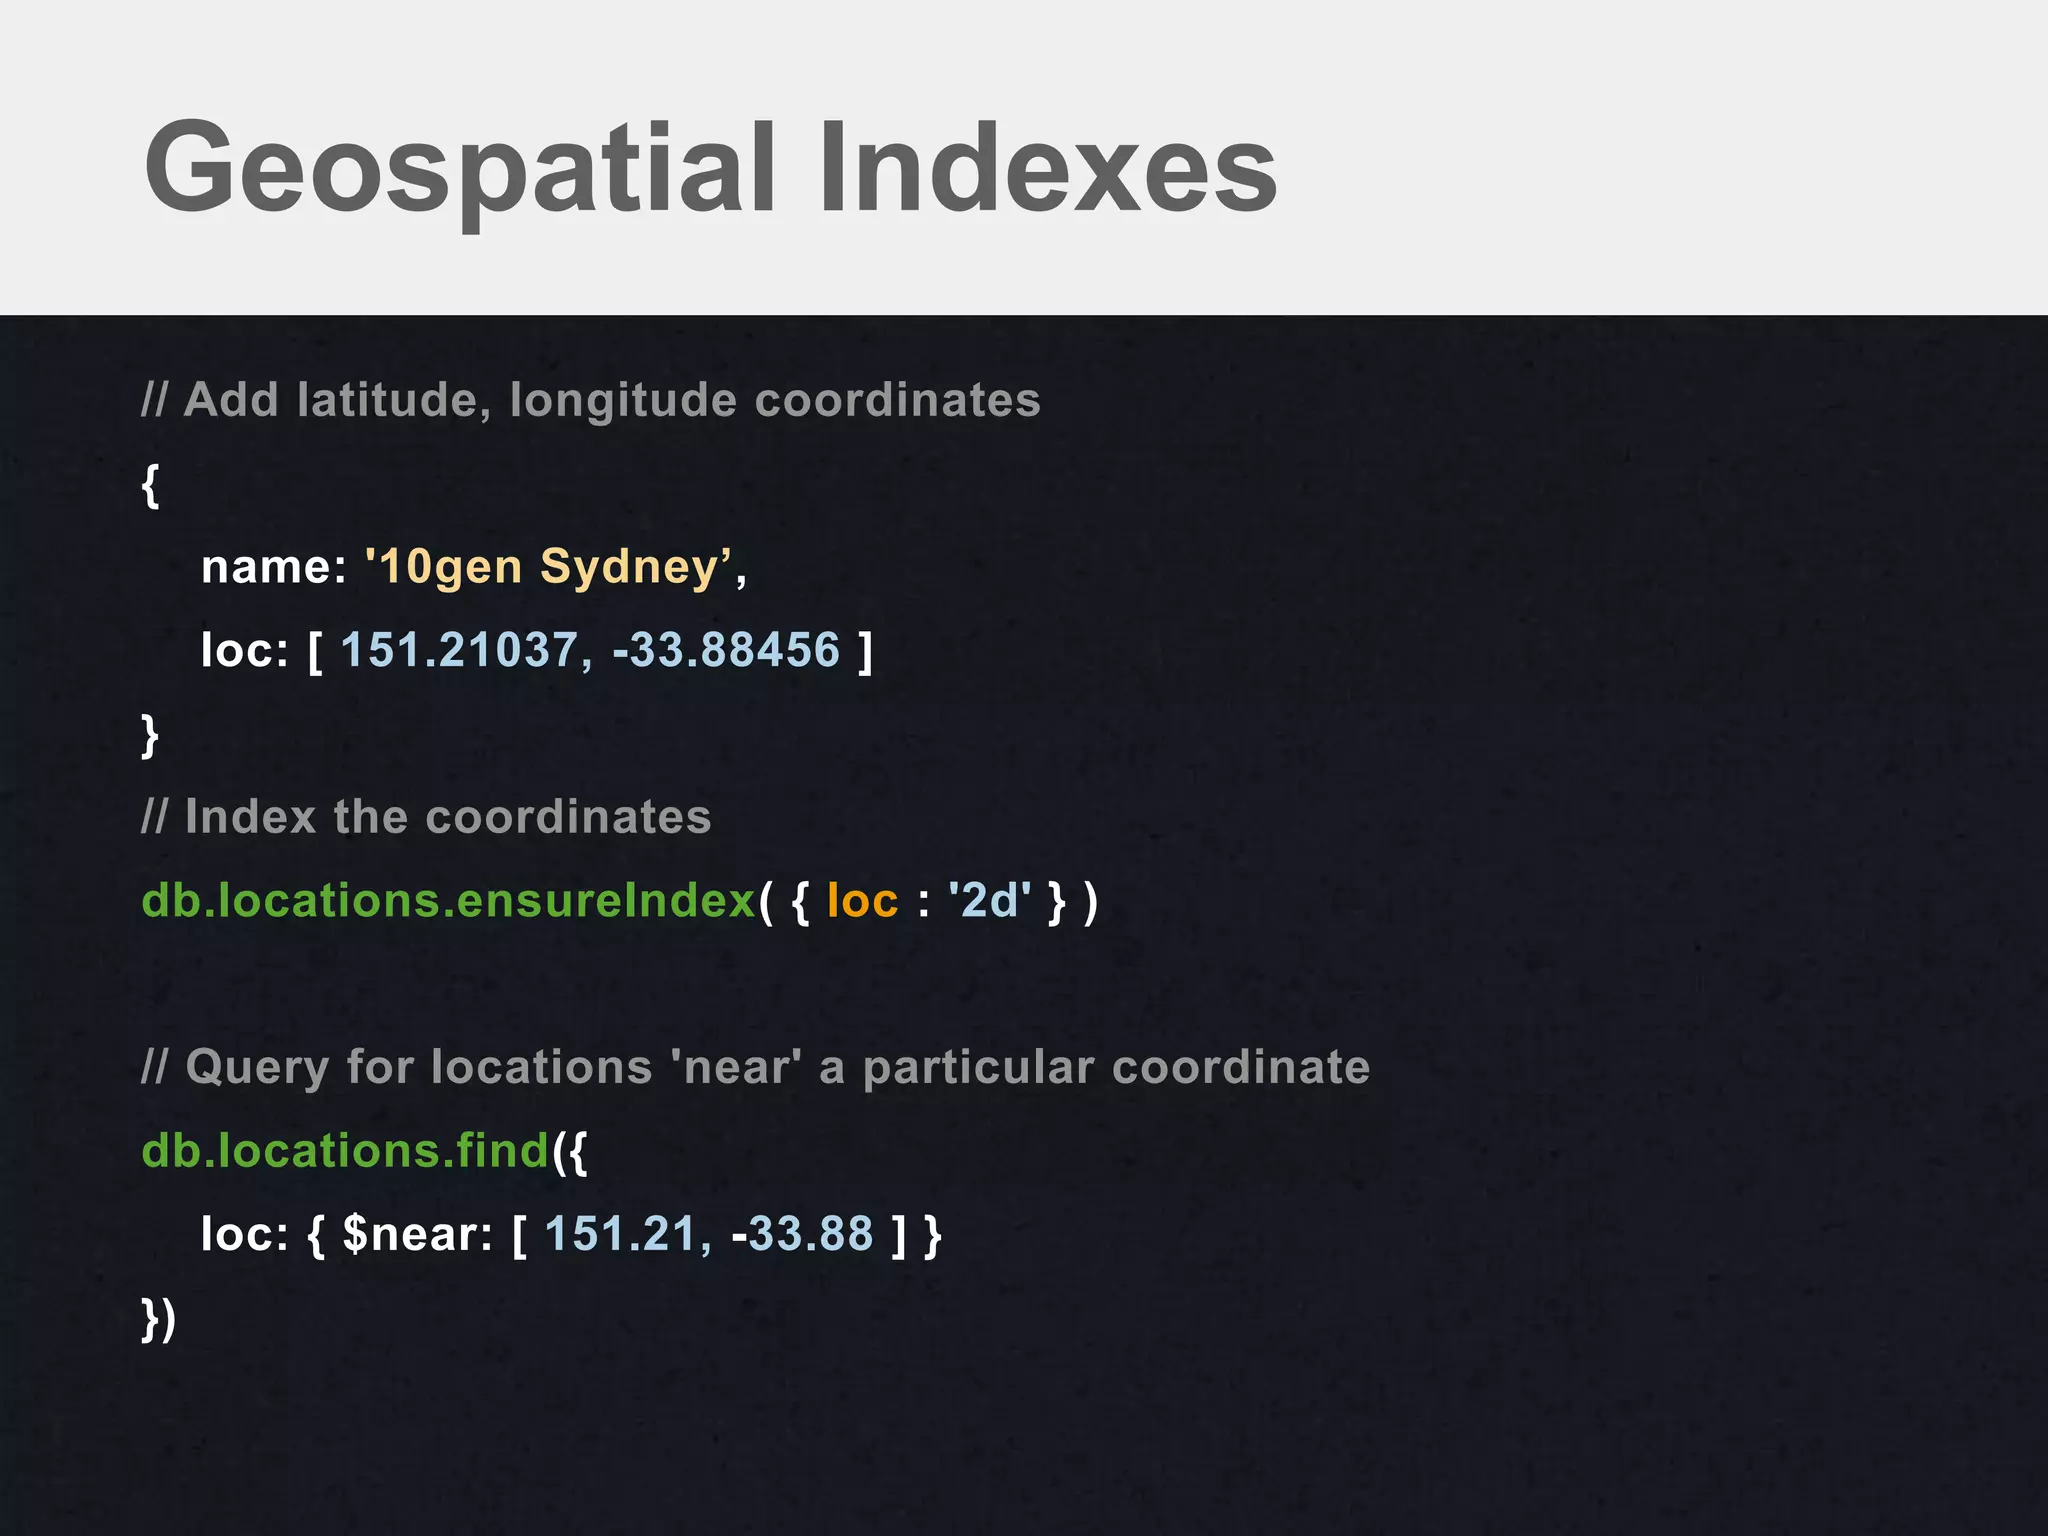The image size is (2048, 1536).
Task: Click the closing '})' at end of code
Action: (159, 1319)
